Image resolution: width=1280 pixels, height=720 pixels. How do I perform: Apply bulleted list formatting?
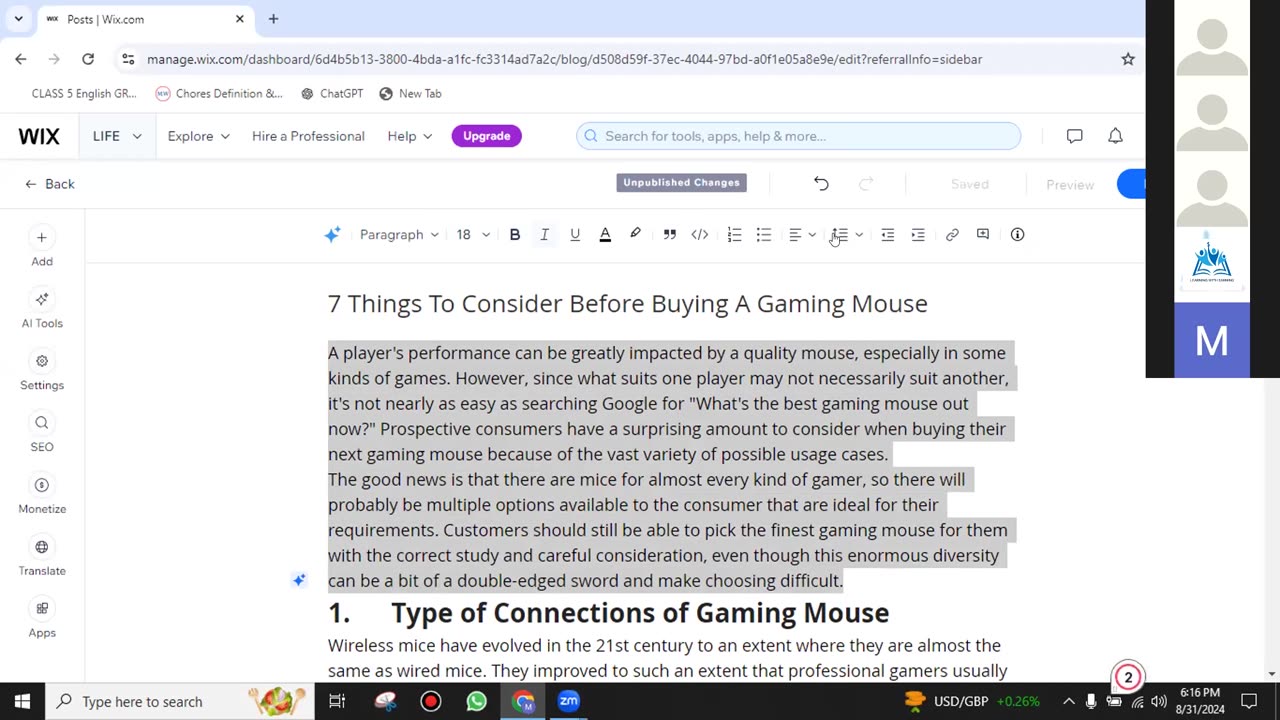764,235
